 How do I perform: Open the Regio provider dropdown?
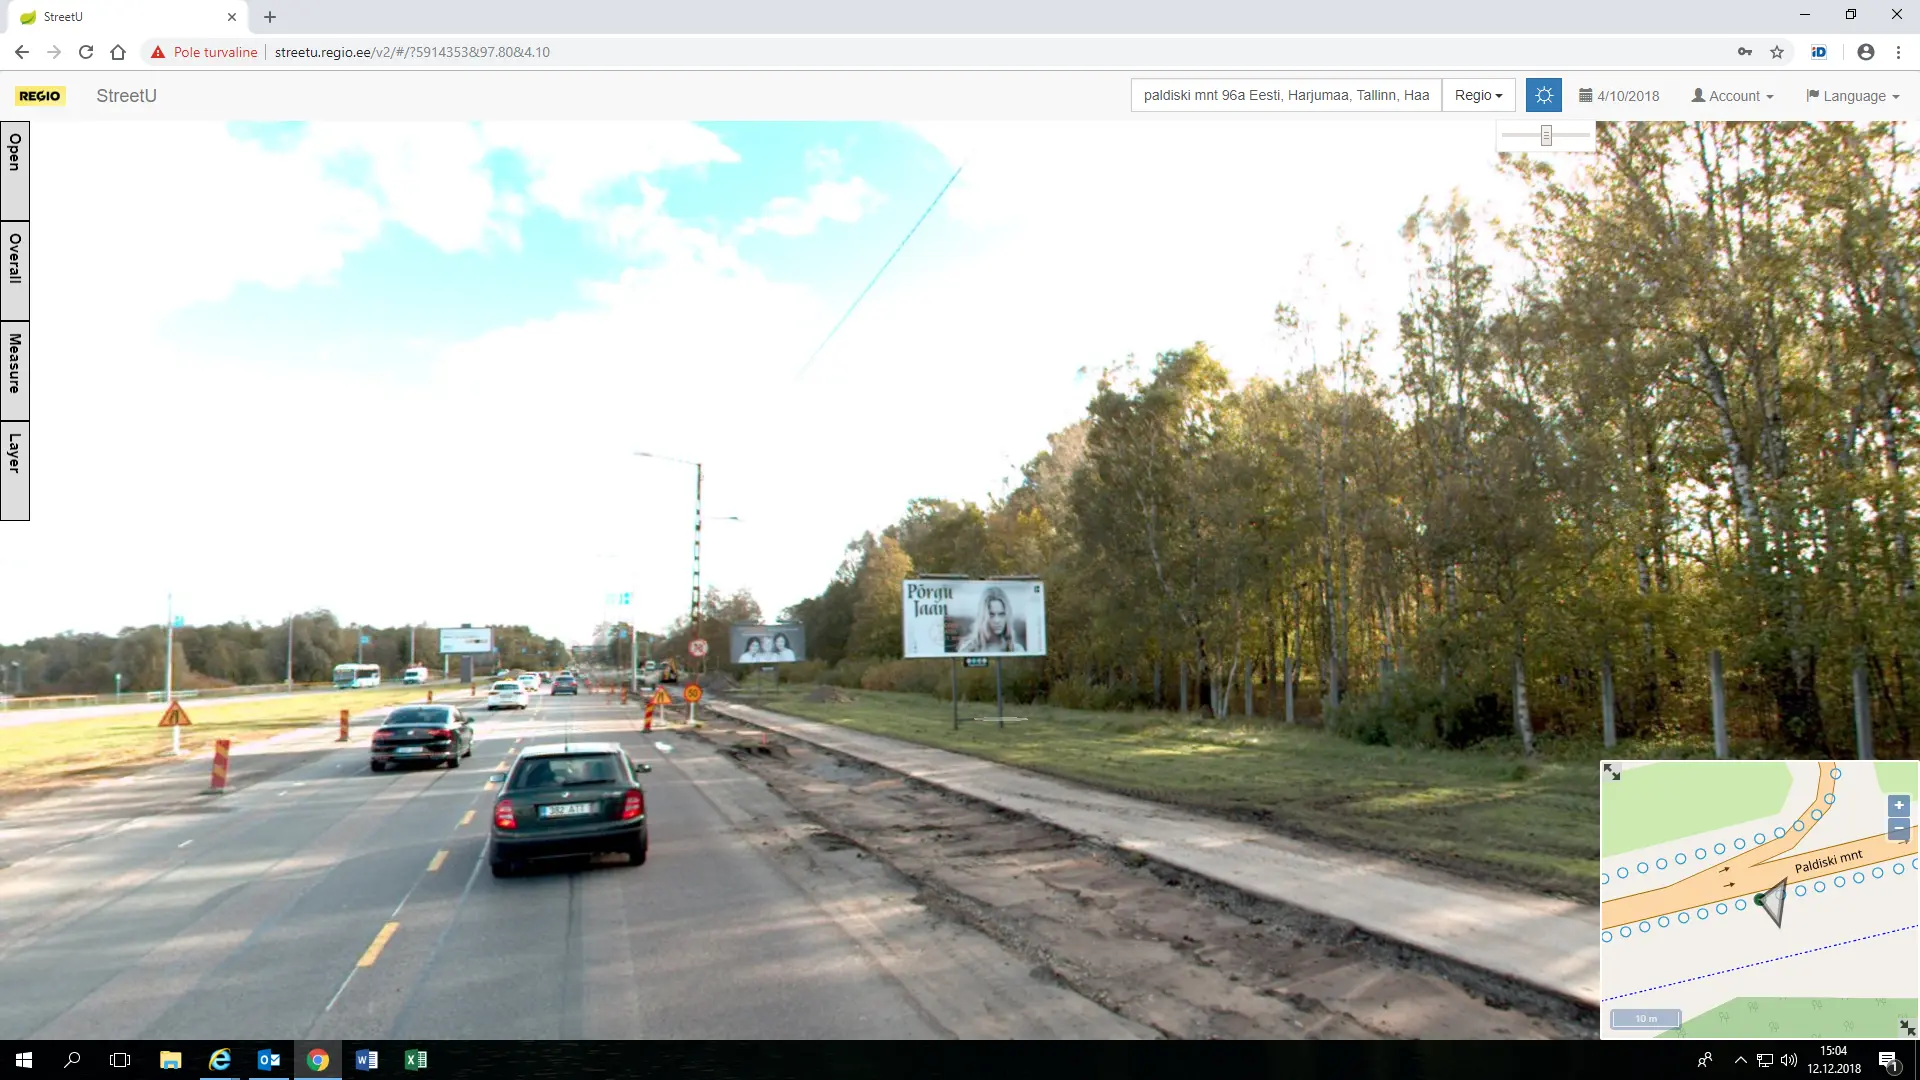[x=1478, y=96]
